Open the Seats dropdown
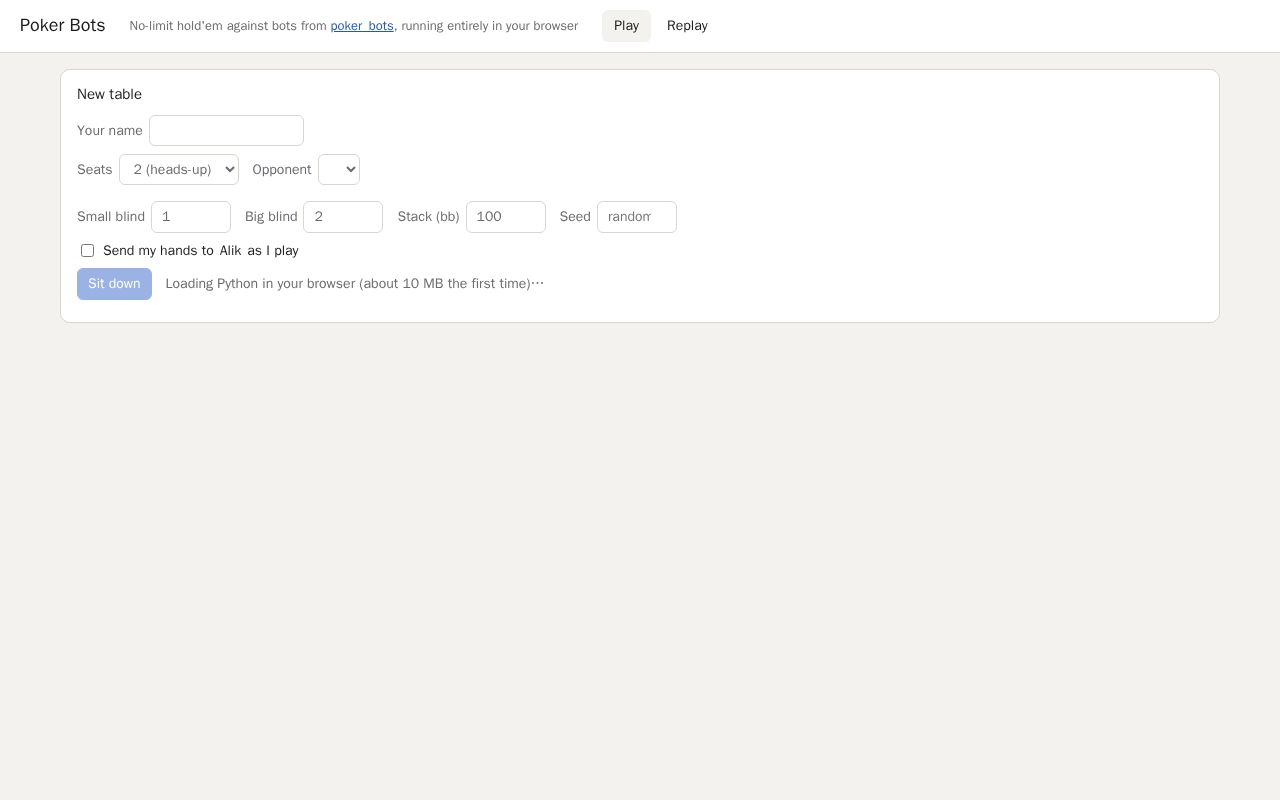Image resolution: width=1280 pixels, height=800 pixels. (x=179, y=170)
